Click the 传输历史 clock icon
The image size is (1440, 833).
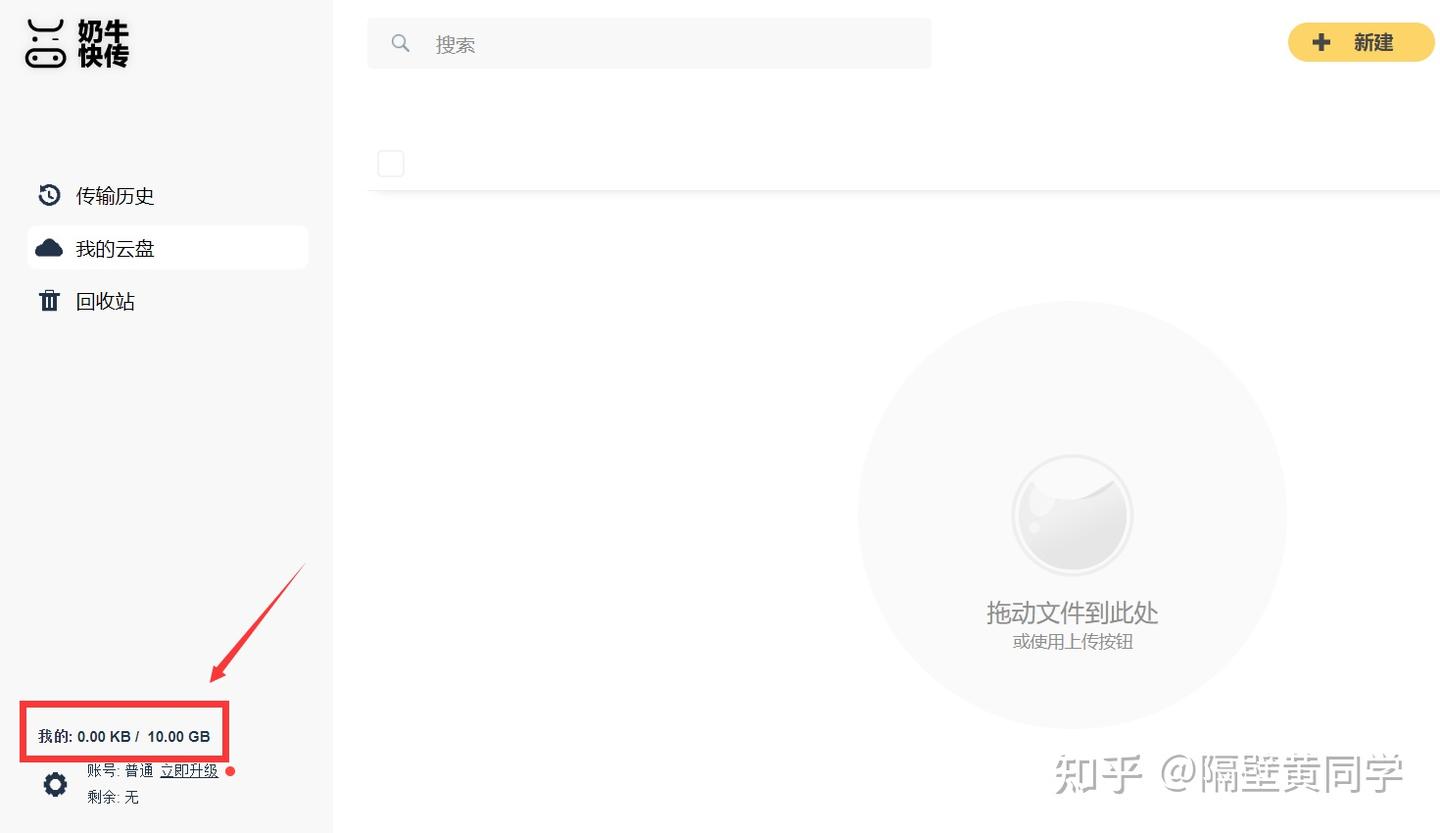pyautogui.click(x=49, y=195)
